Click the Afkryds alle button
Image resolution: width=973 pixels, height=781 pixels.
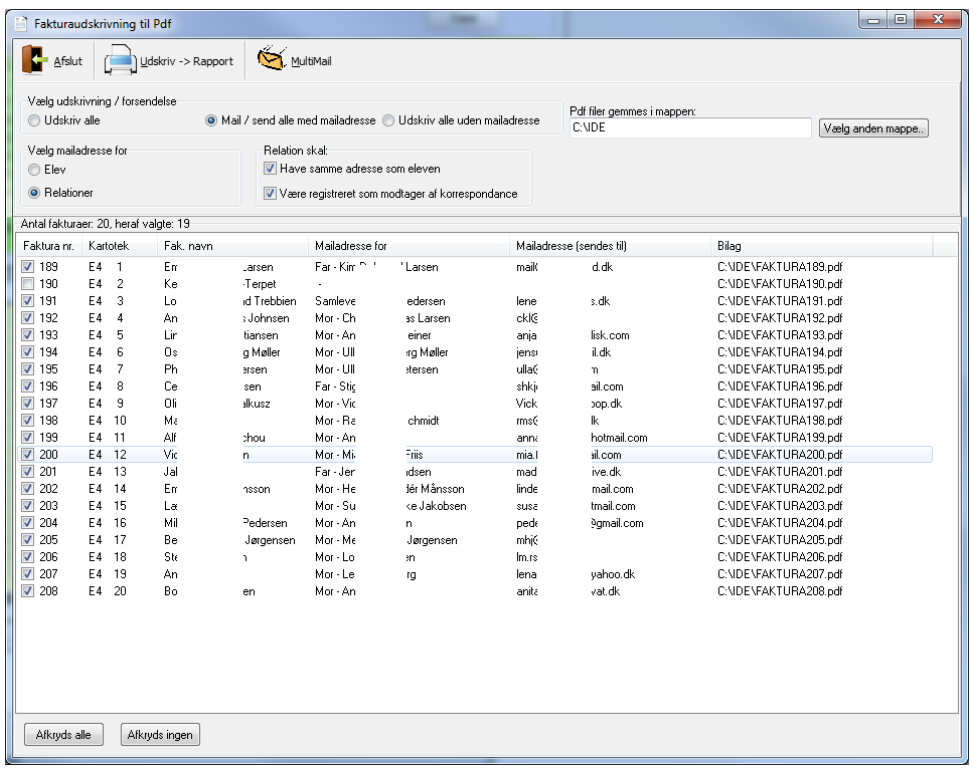(63, 734)
